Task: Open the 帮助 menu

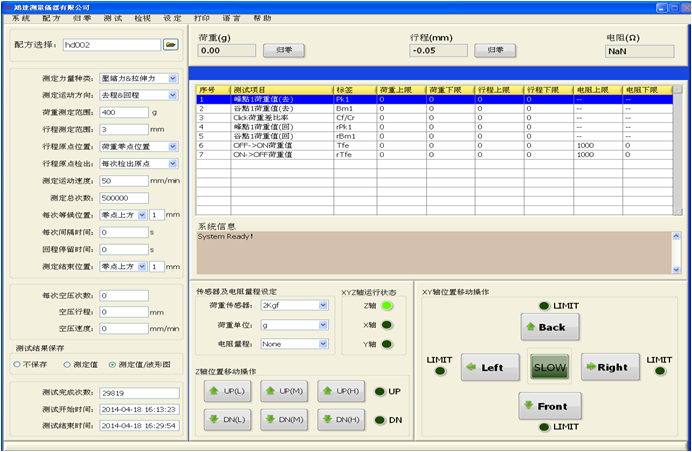Action: point(262,18)
